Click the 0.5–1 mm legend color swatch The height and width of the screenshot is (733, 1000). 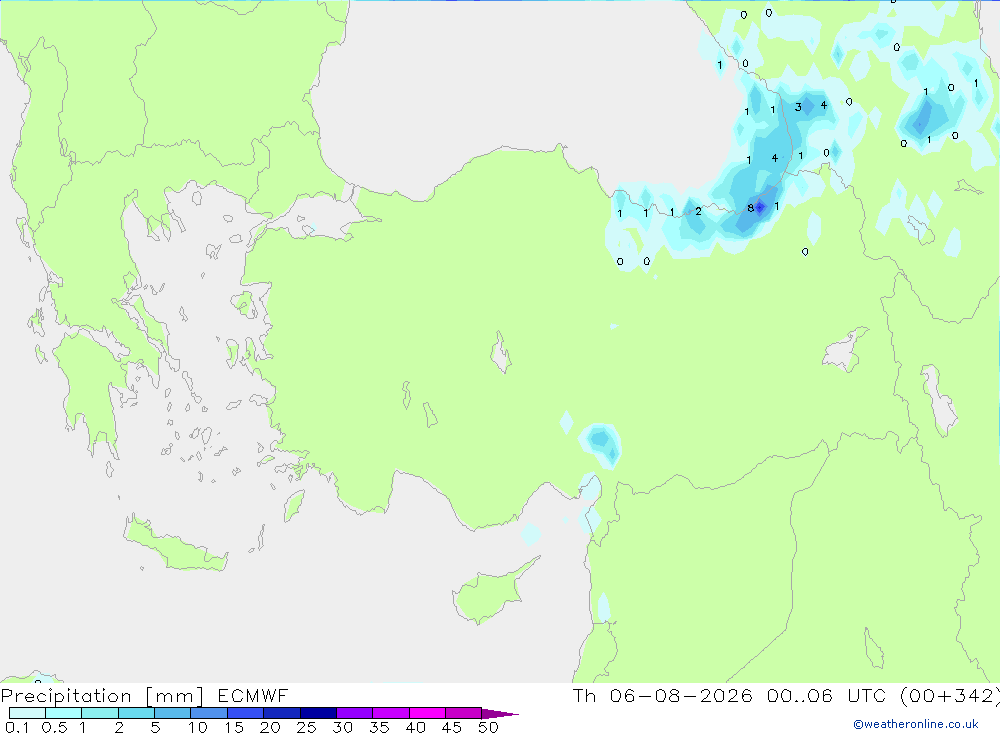[x=64, y=713]
